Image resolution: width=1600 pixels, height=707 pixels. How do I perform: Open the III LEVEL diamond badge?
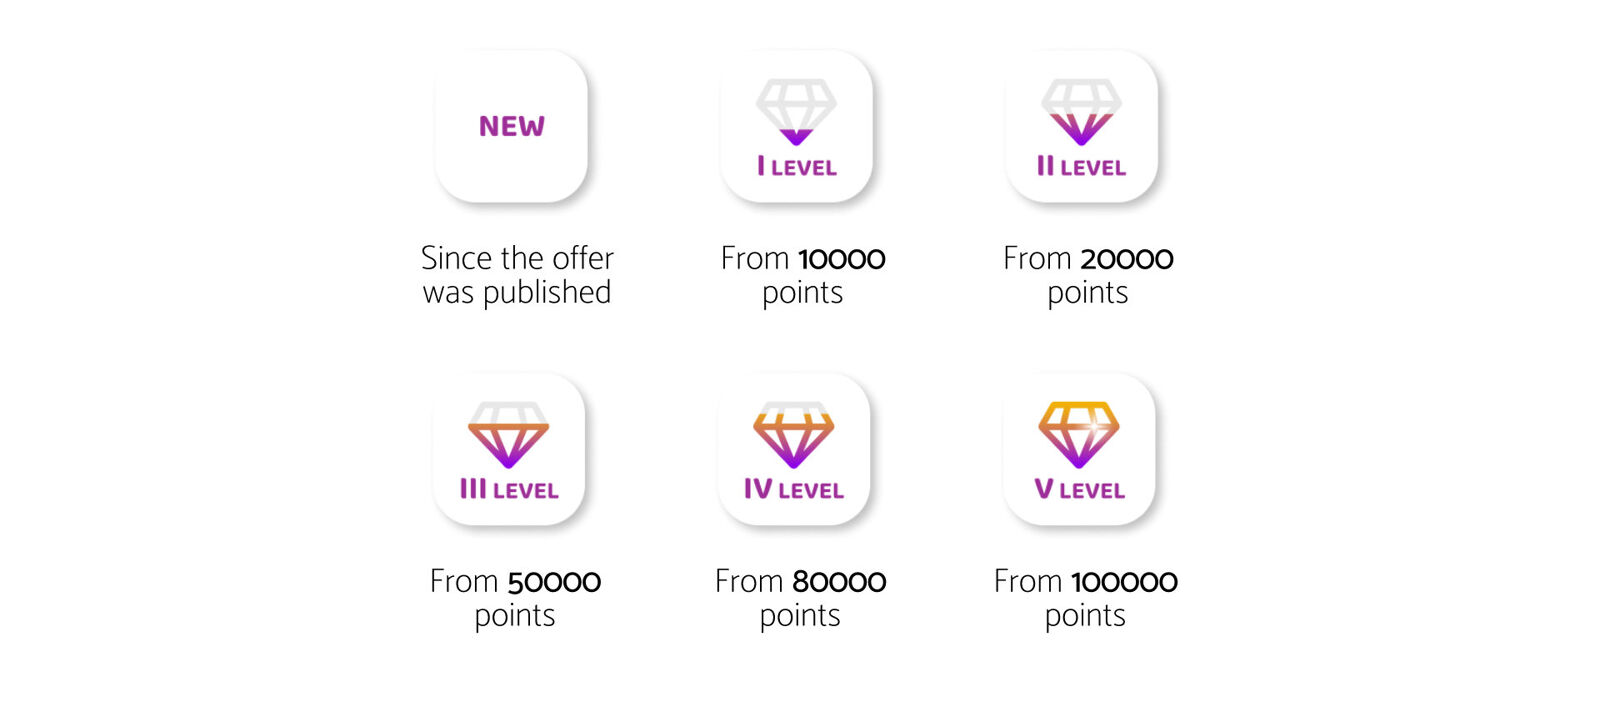(x=508, y=449)
